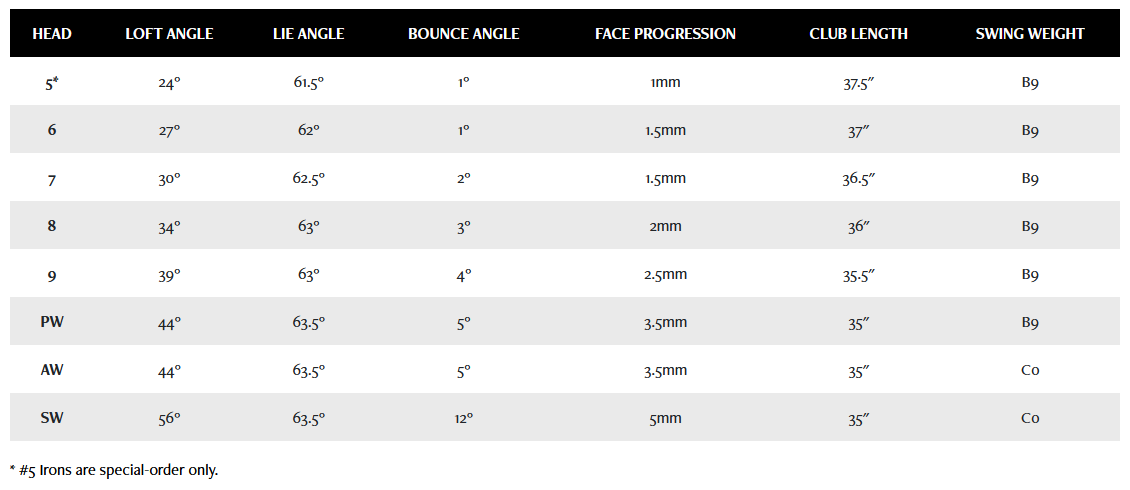Select the 12° bounce angle cell
Viewport: 1130px width, 490px height.
pos(463,418)
